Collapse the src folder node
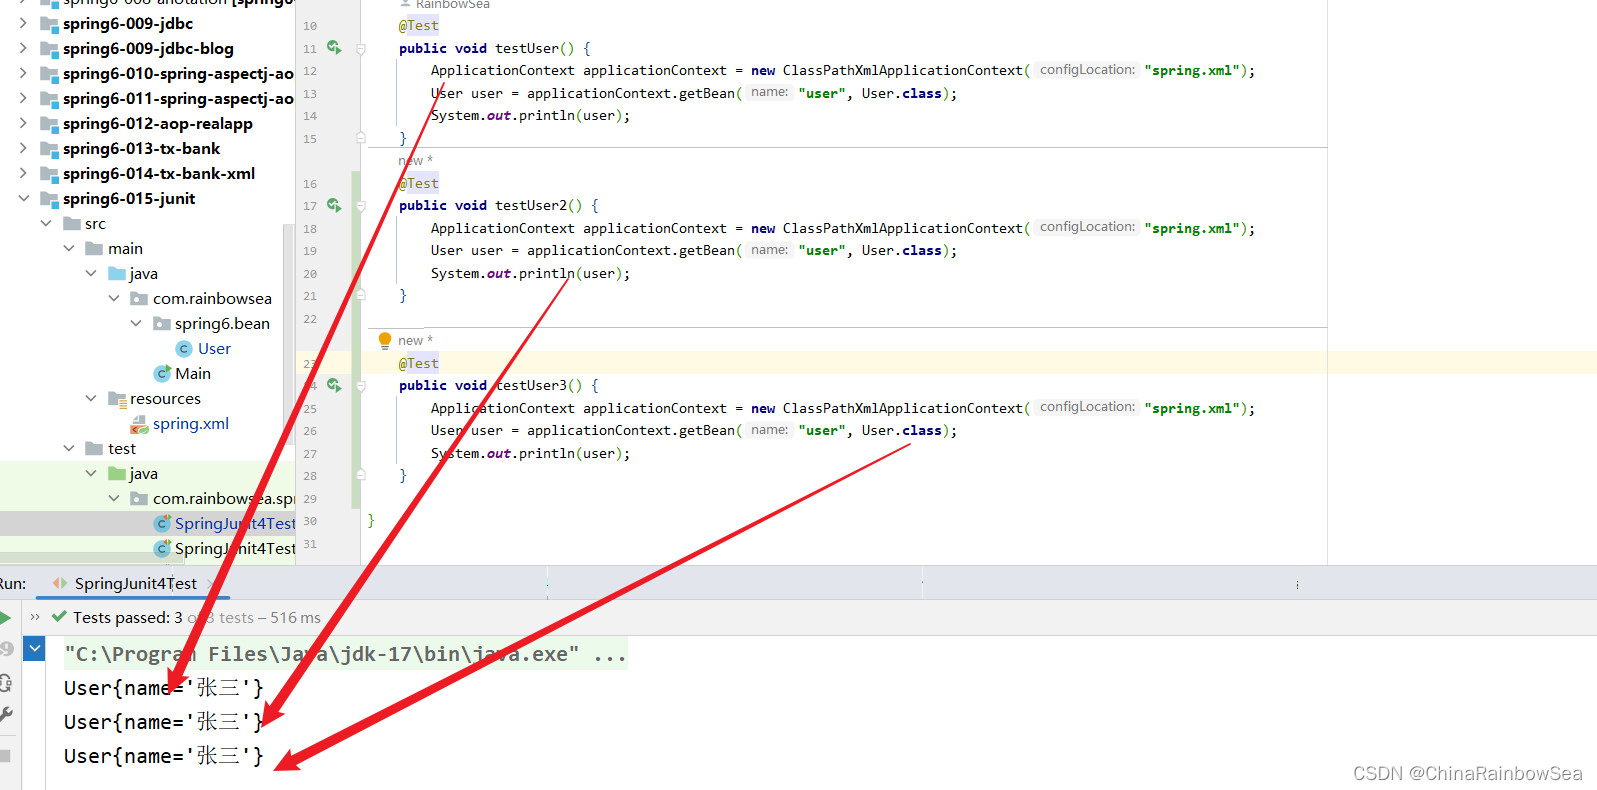 (46, 223)
